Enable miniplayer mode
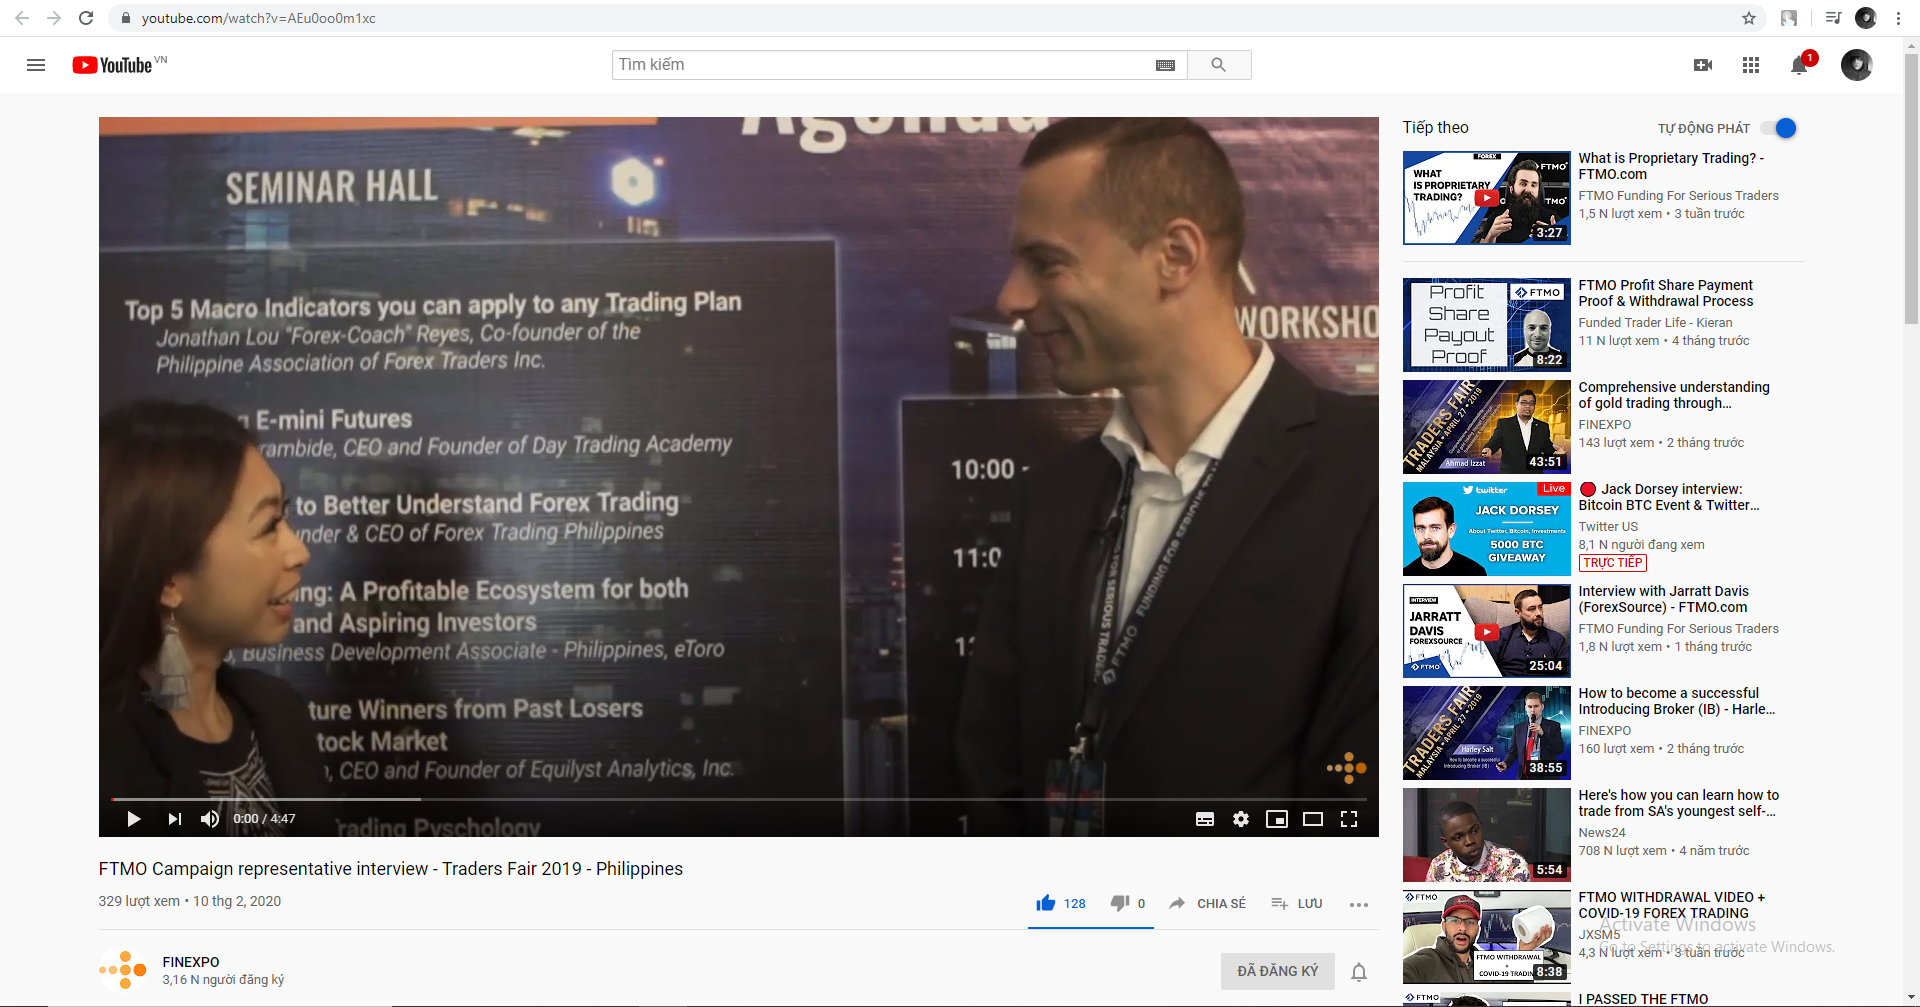 pyautogui.click(x=1277, y=819)
